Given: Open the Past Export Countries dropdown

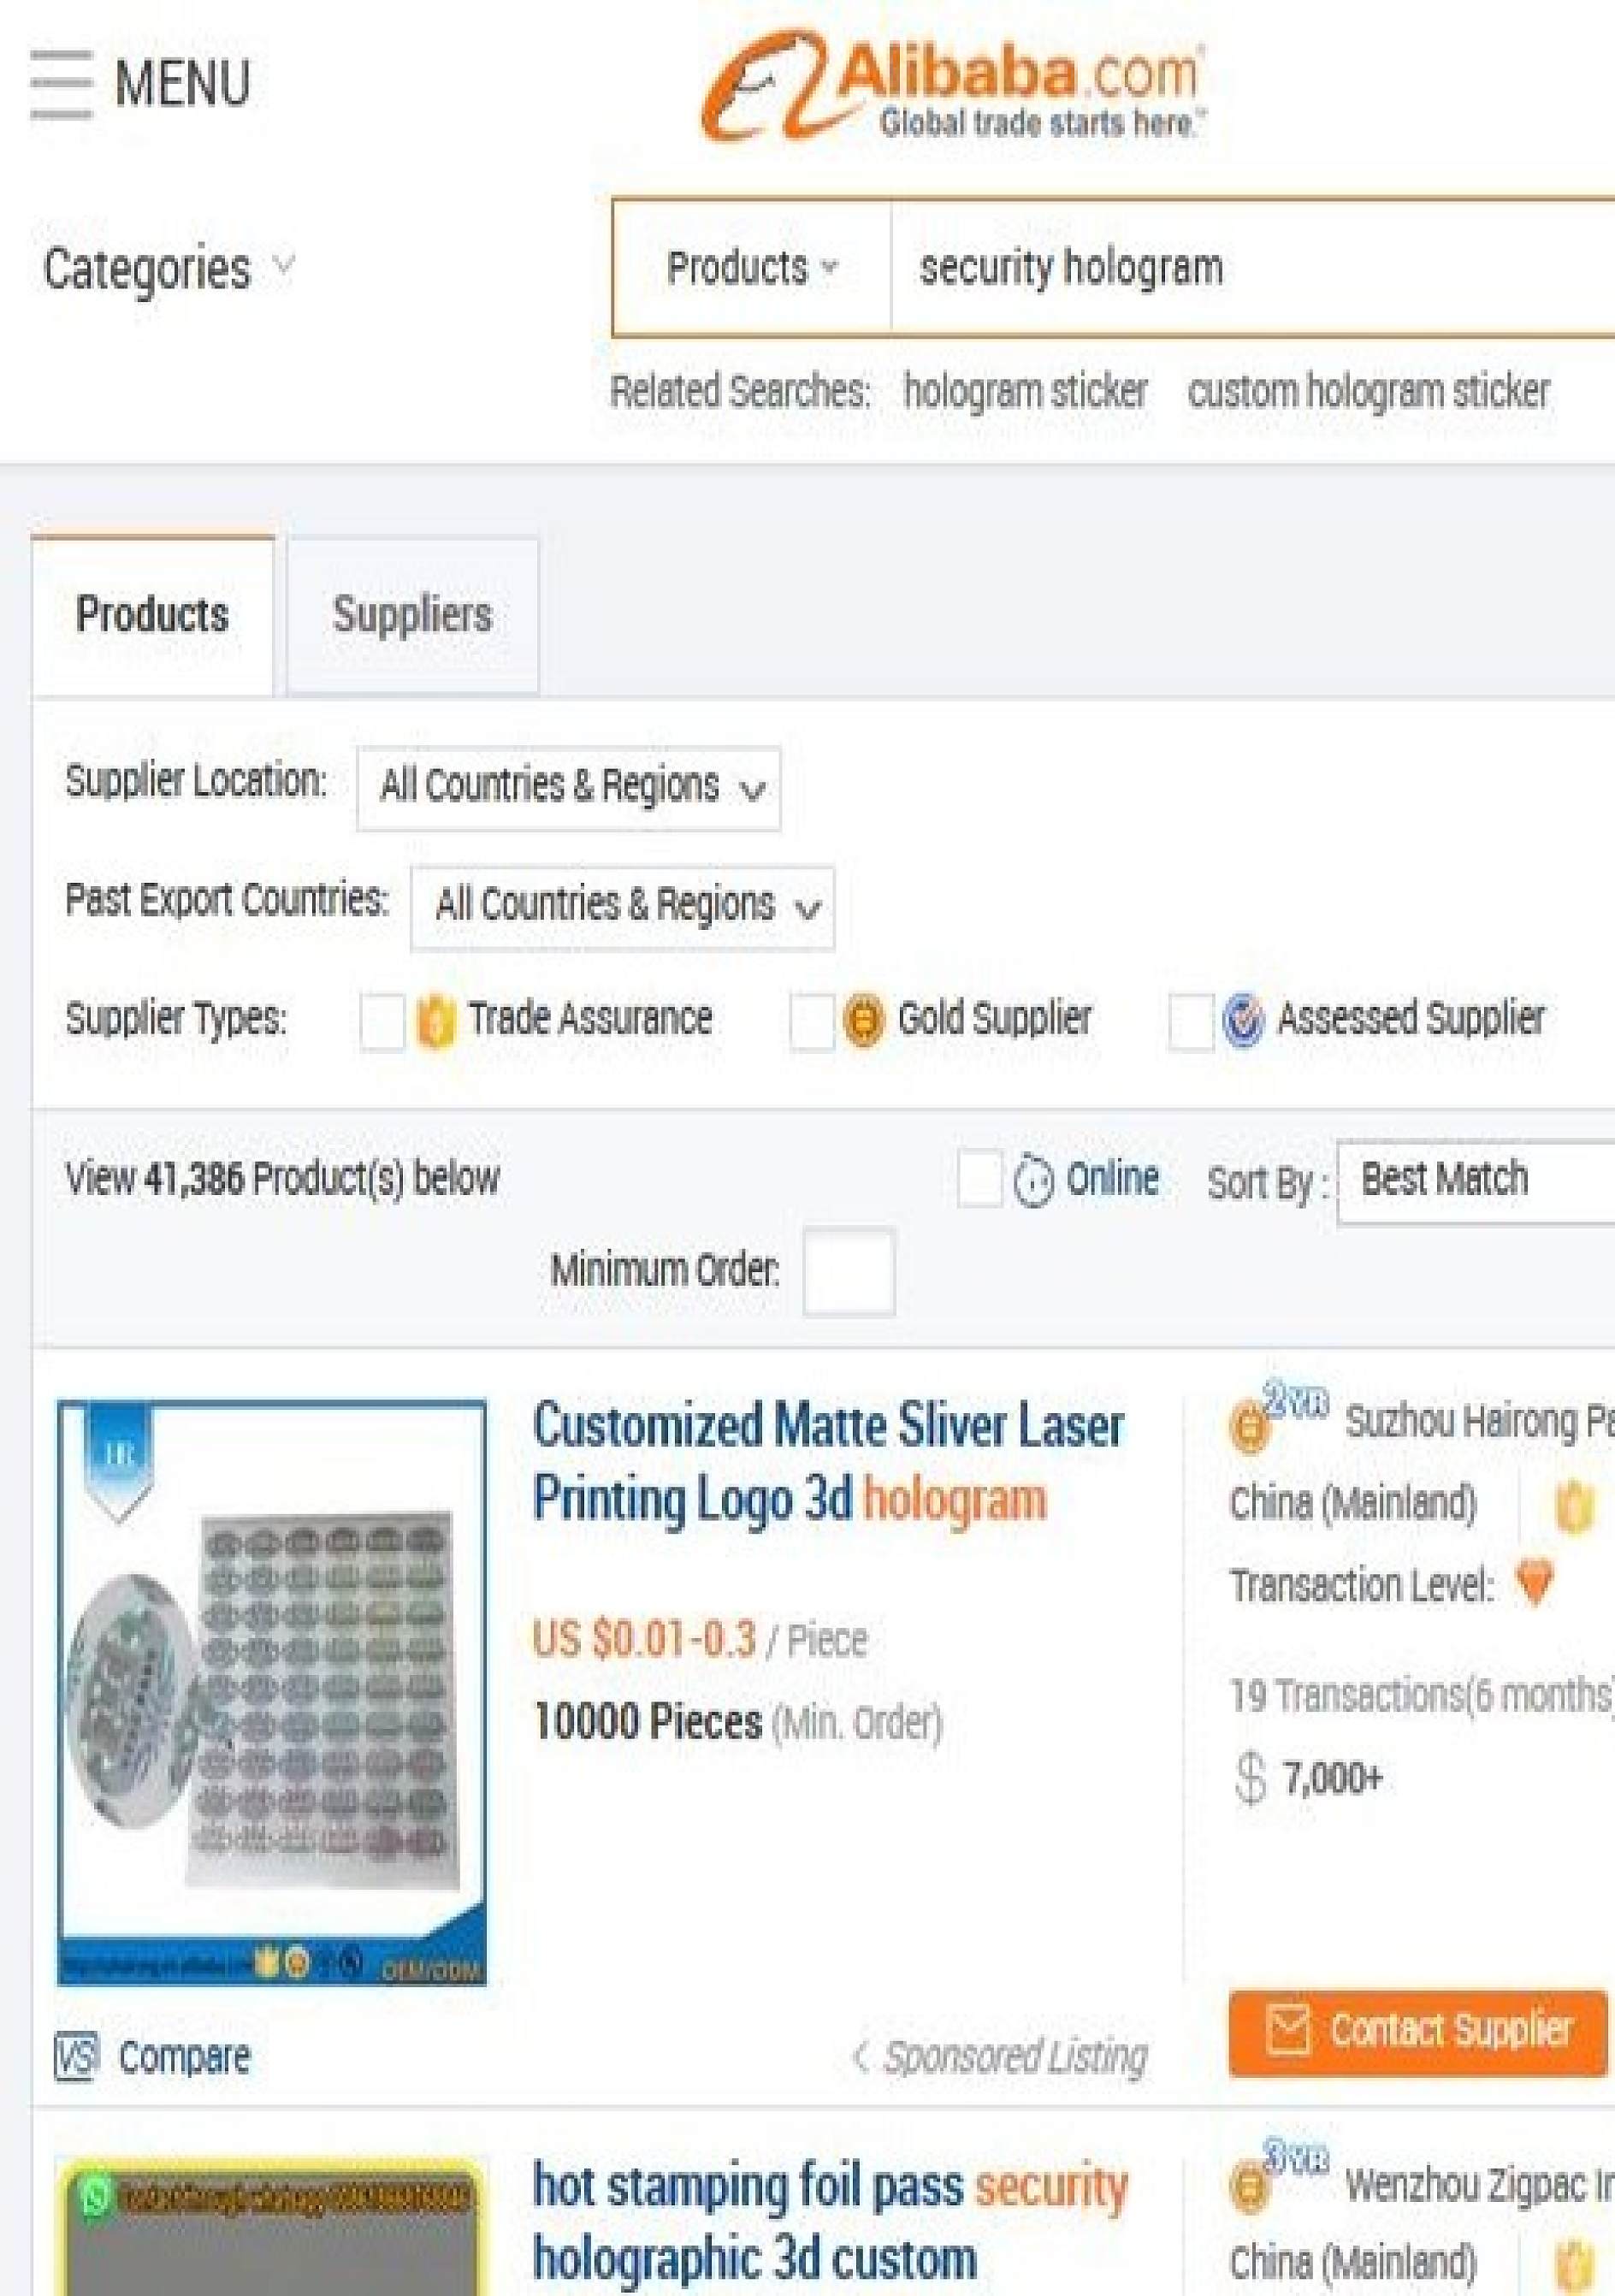Looking at the screenshot, I should (622, 907).
